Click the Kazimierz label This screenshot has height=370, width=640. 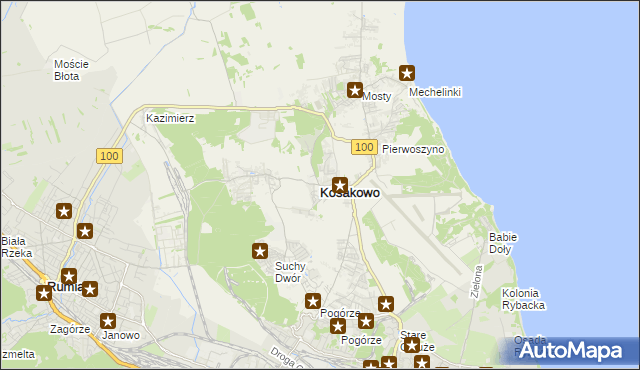170,118
